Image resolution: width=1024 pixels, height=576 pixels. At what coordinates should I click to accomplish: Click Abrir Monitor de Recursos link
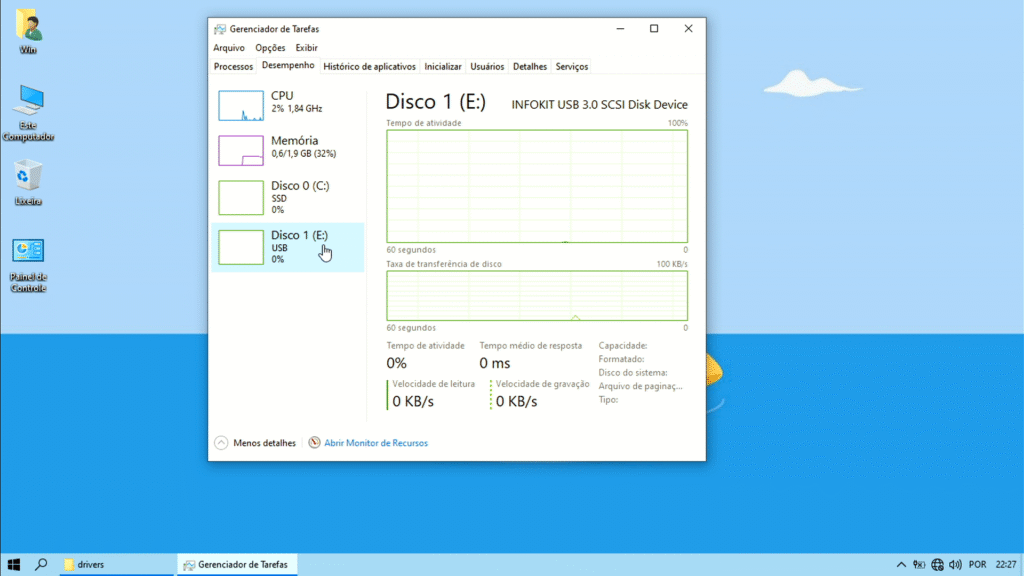tap(376, 443)
